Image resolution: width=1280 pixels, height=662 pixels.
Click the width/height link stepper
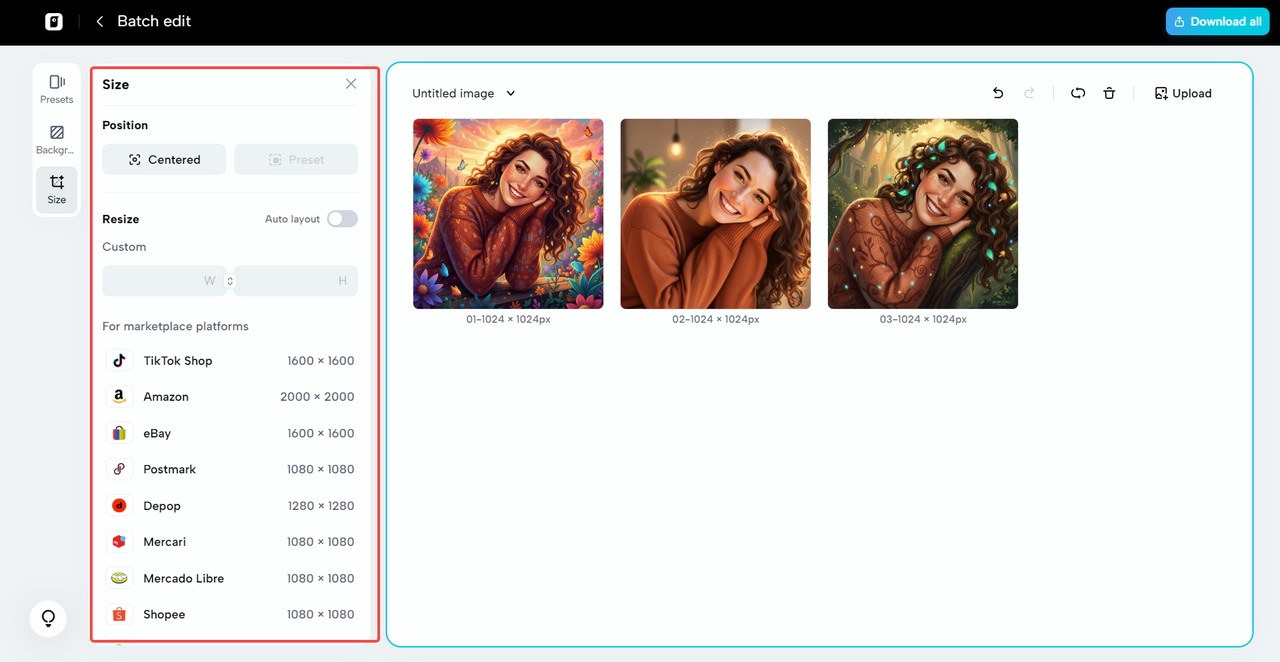(x=230, y=281)
